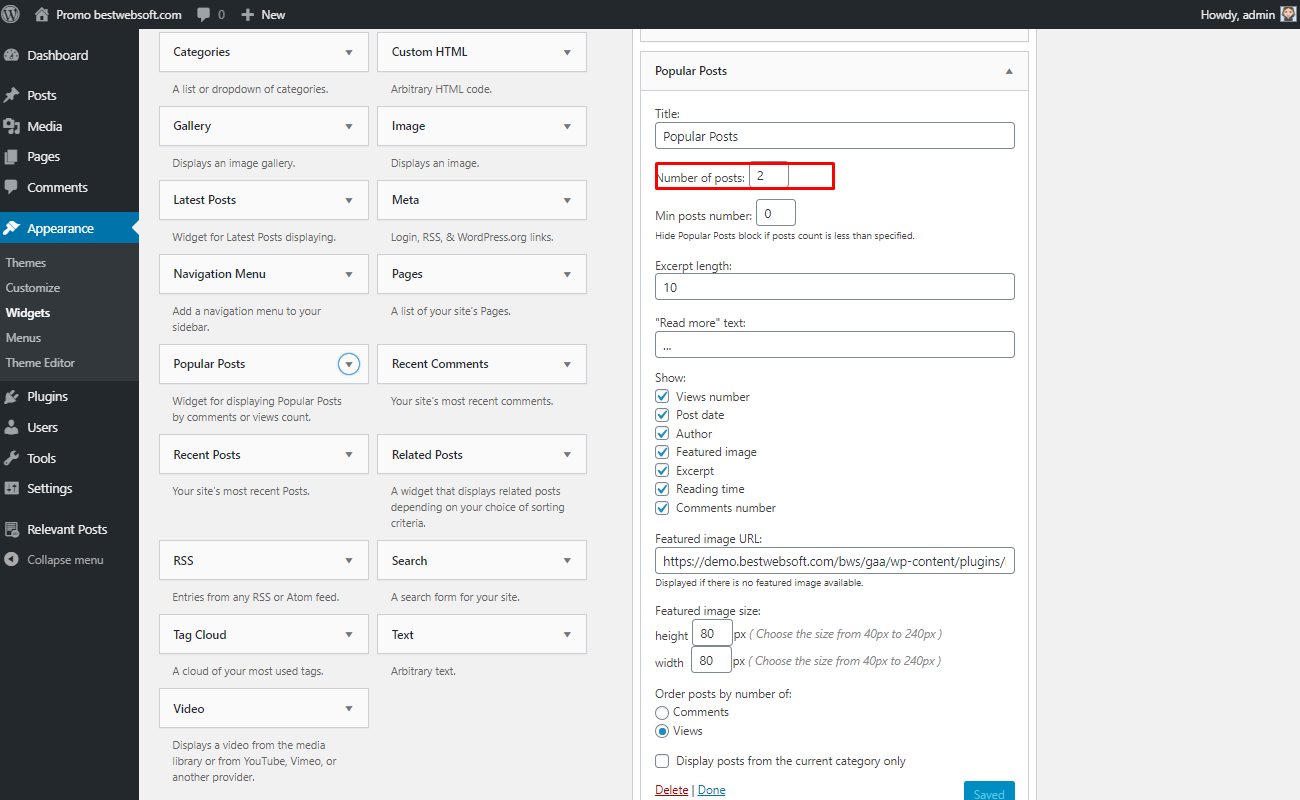The height and width of the screenshot is (800, 1300).
Task: Click the WordPress logo icon
Action: coord(12,14)
